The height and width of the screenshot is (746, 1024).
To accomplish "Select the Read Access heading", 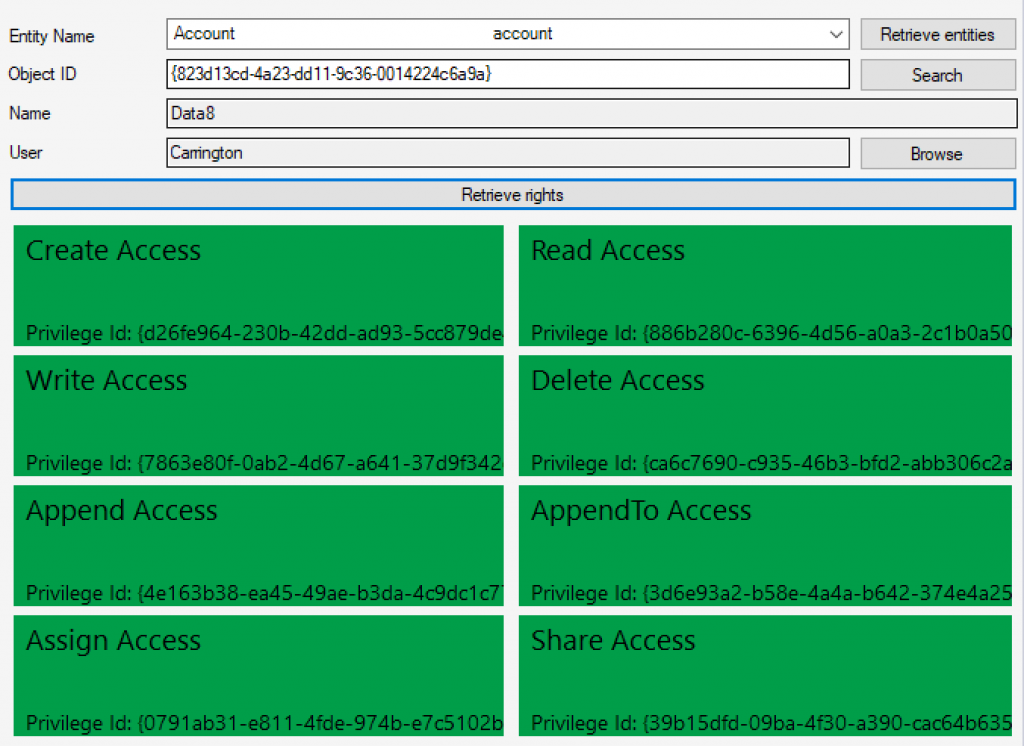I will 608,251.
